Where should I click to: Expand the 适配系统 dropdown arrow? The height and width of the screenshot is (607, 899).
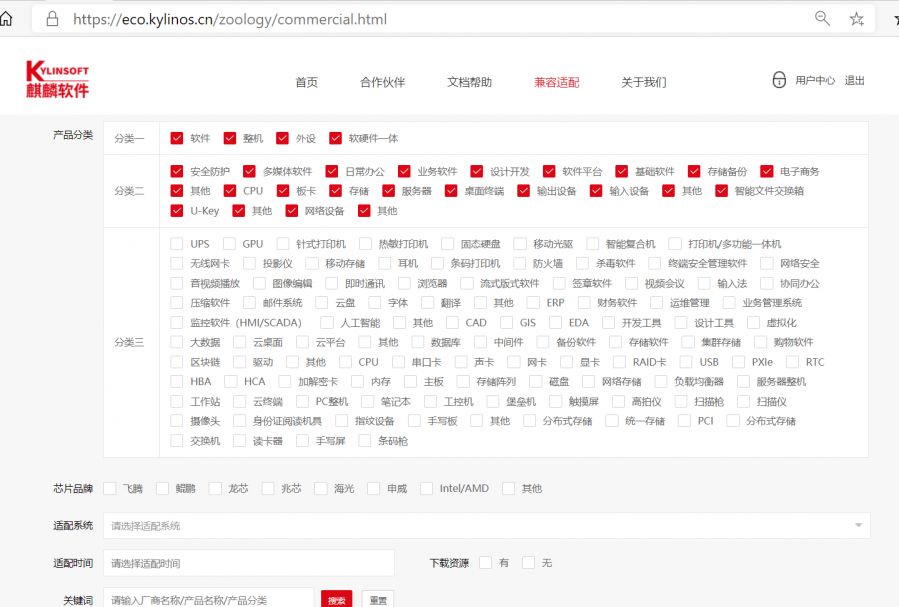[x=857, y=525]
